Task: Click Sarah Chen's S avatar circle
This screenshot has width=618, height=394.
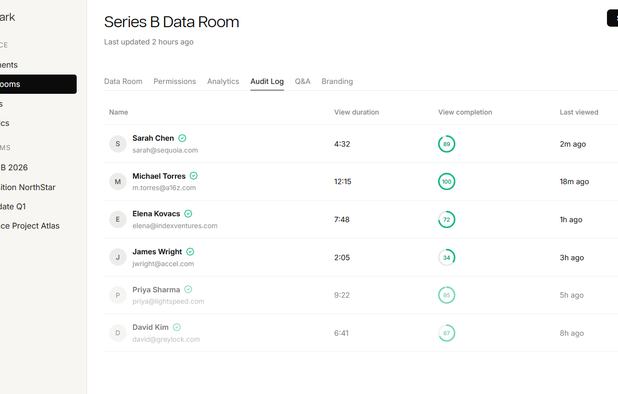Action: coord(117,144)
